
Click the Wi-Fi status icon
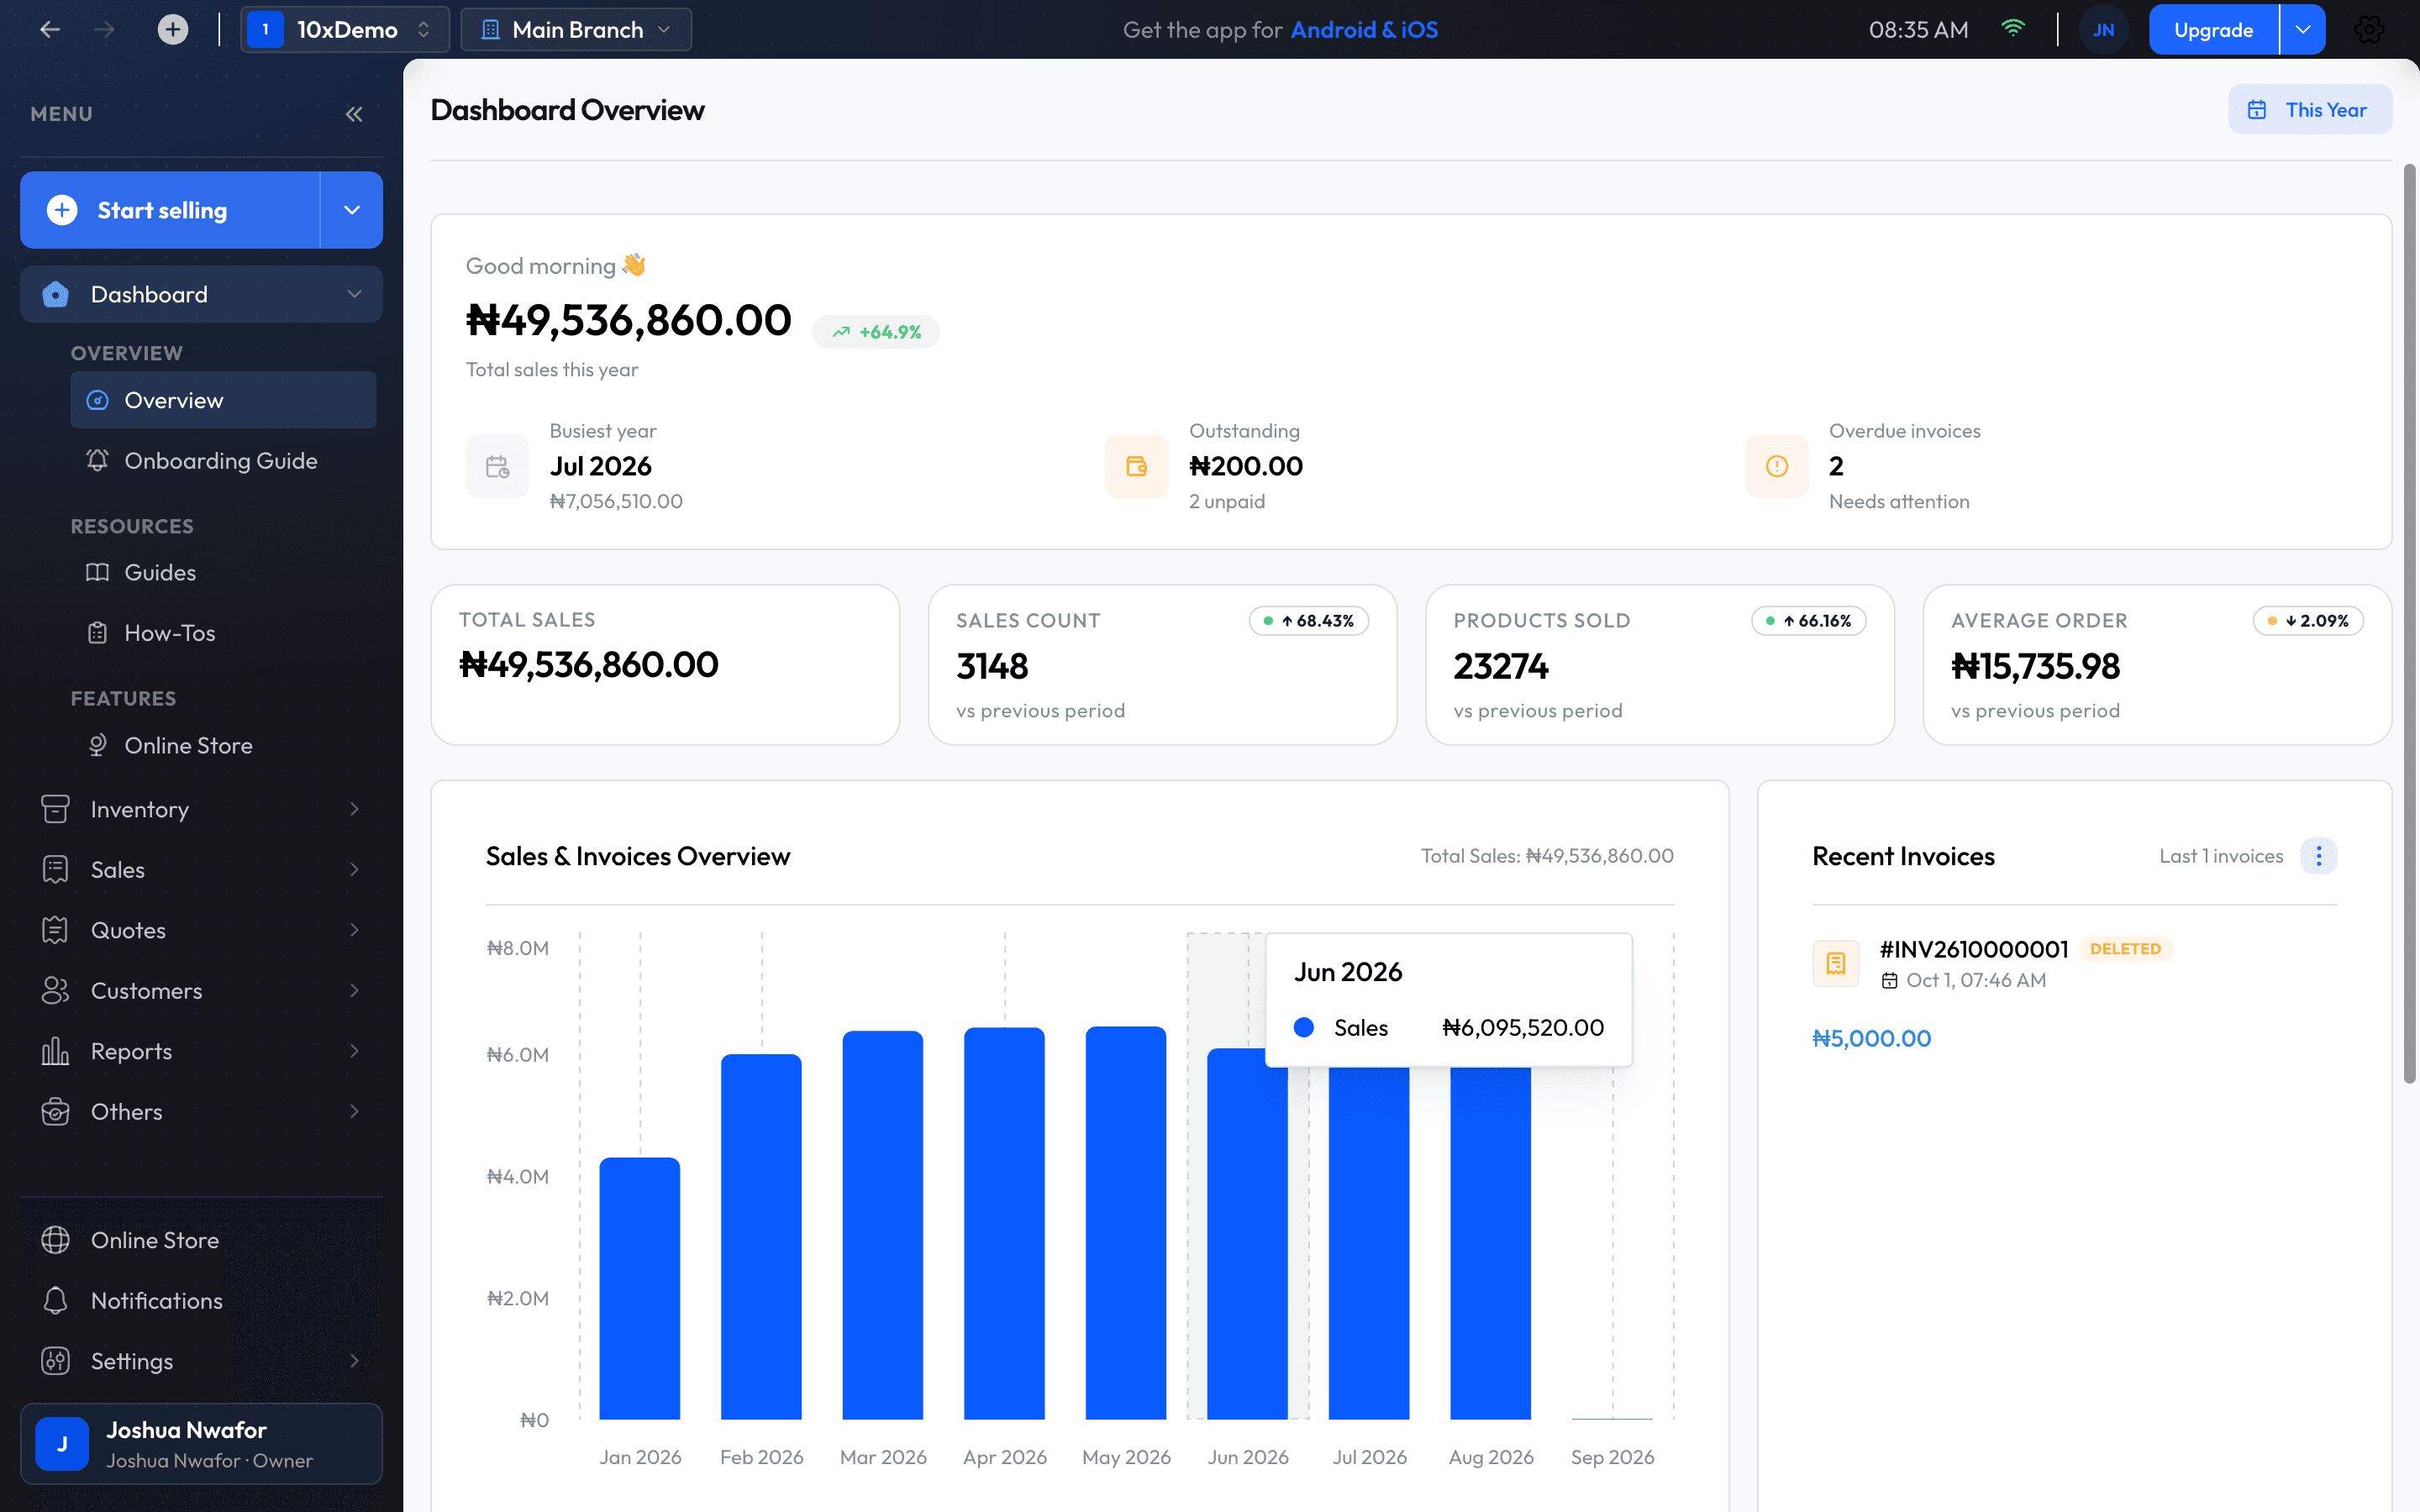click(2013, 29)
